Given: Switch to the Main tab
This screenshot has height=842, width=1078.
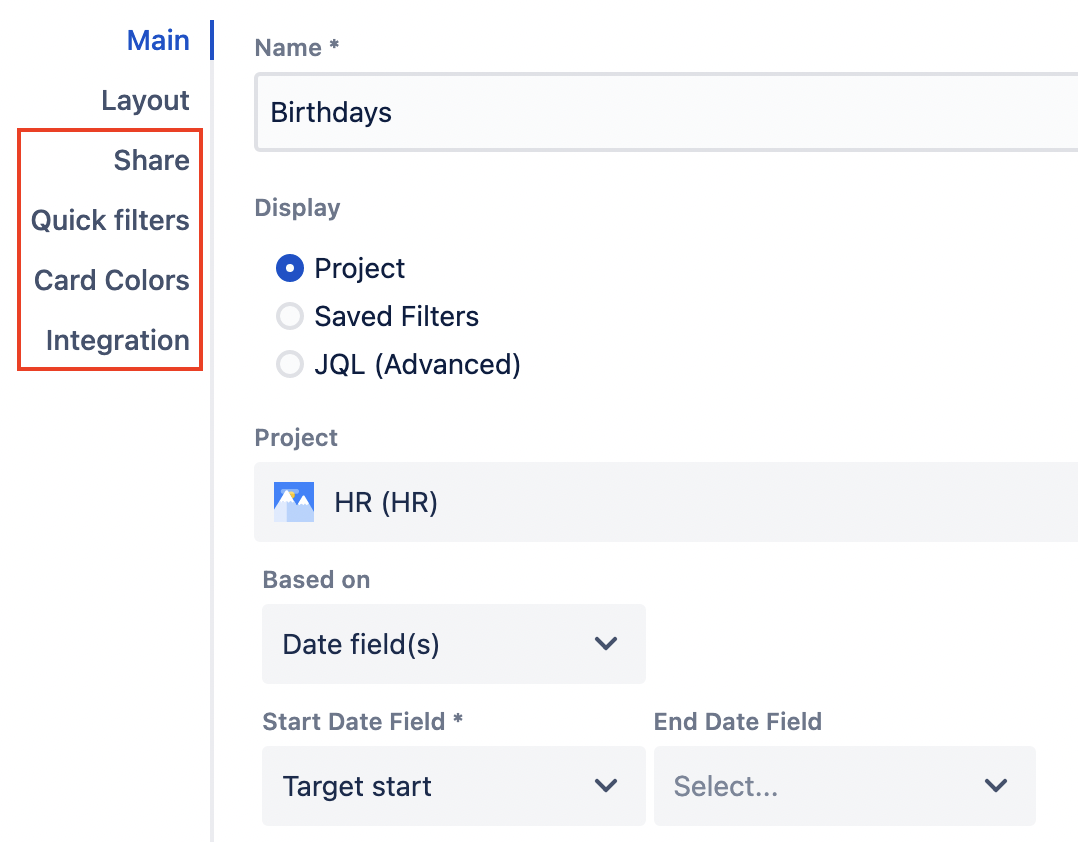Looking at the screenshot, I should pos(158,41).
